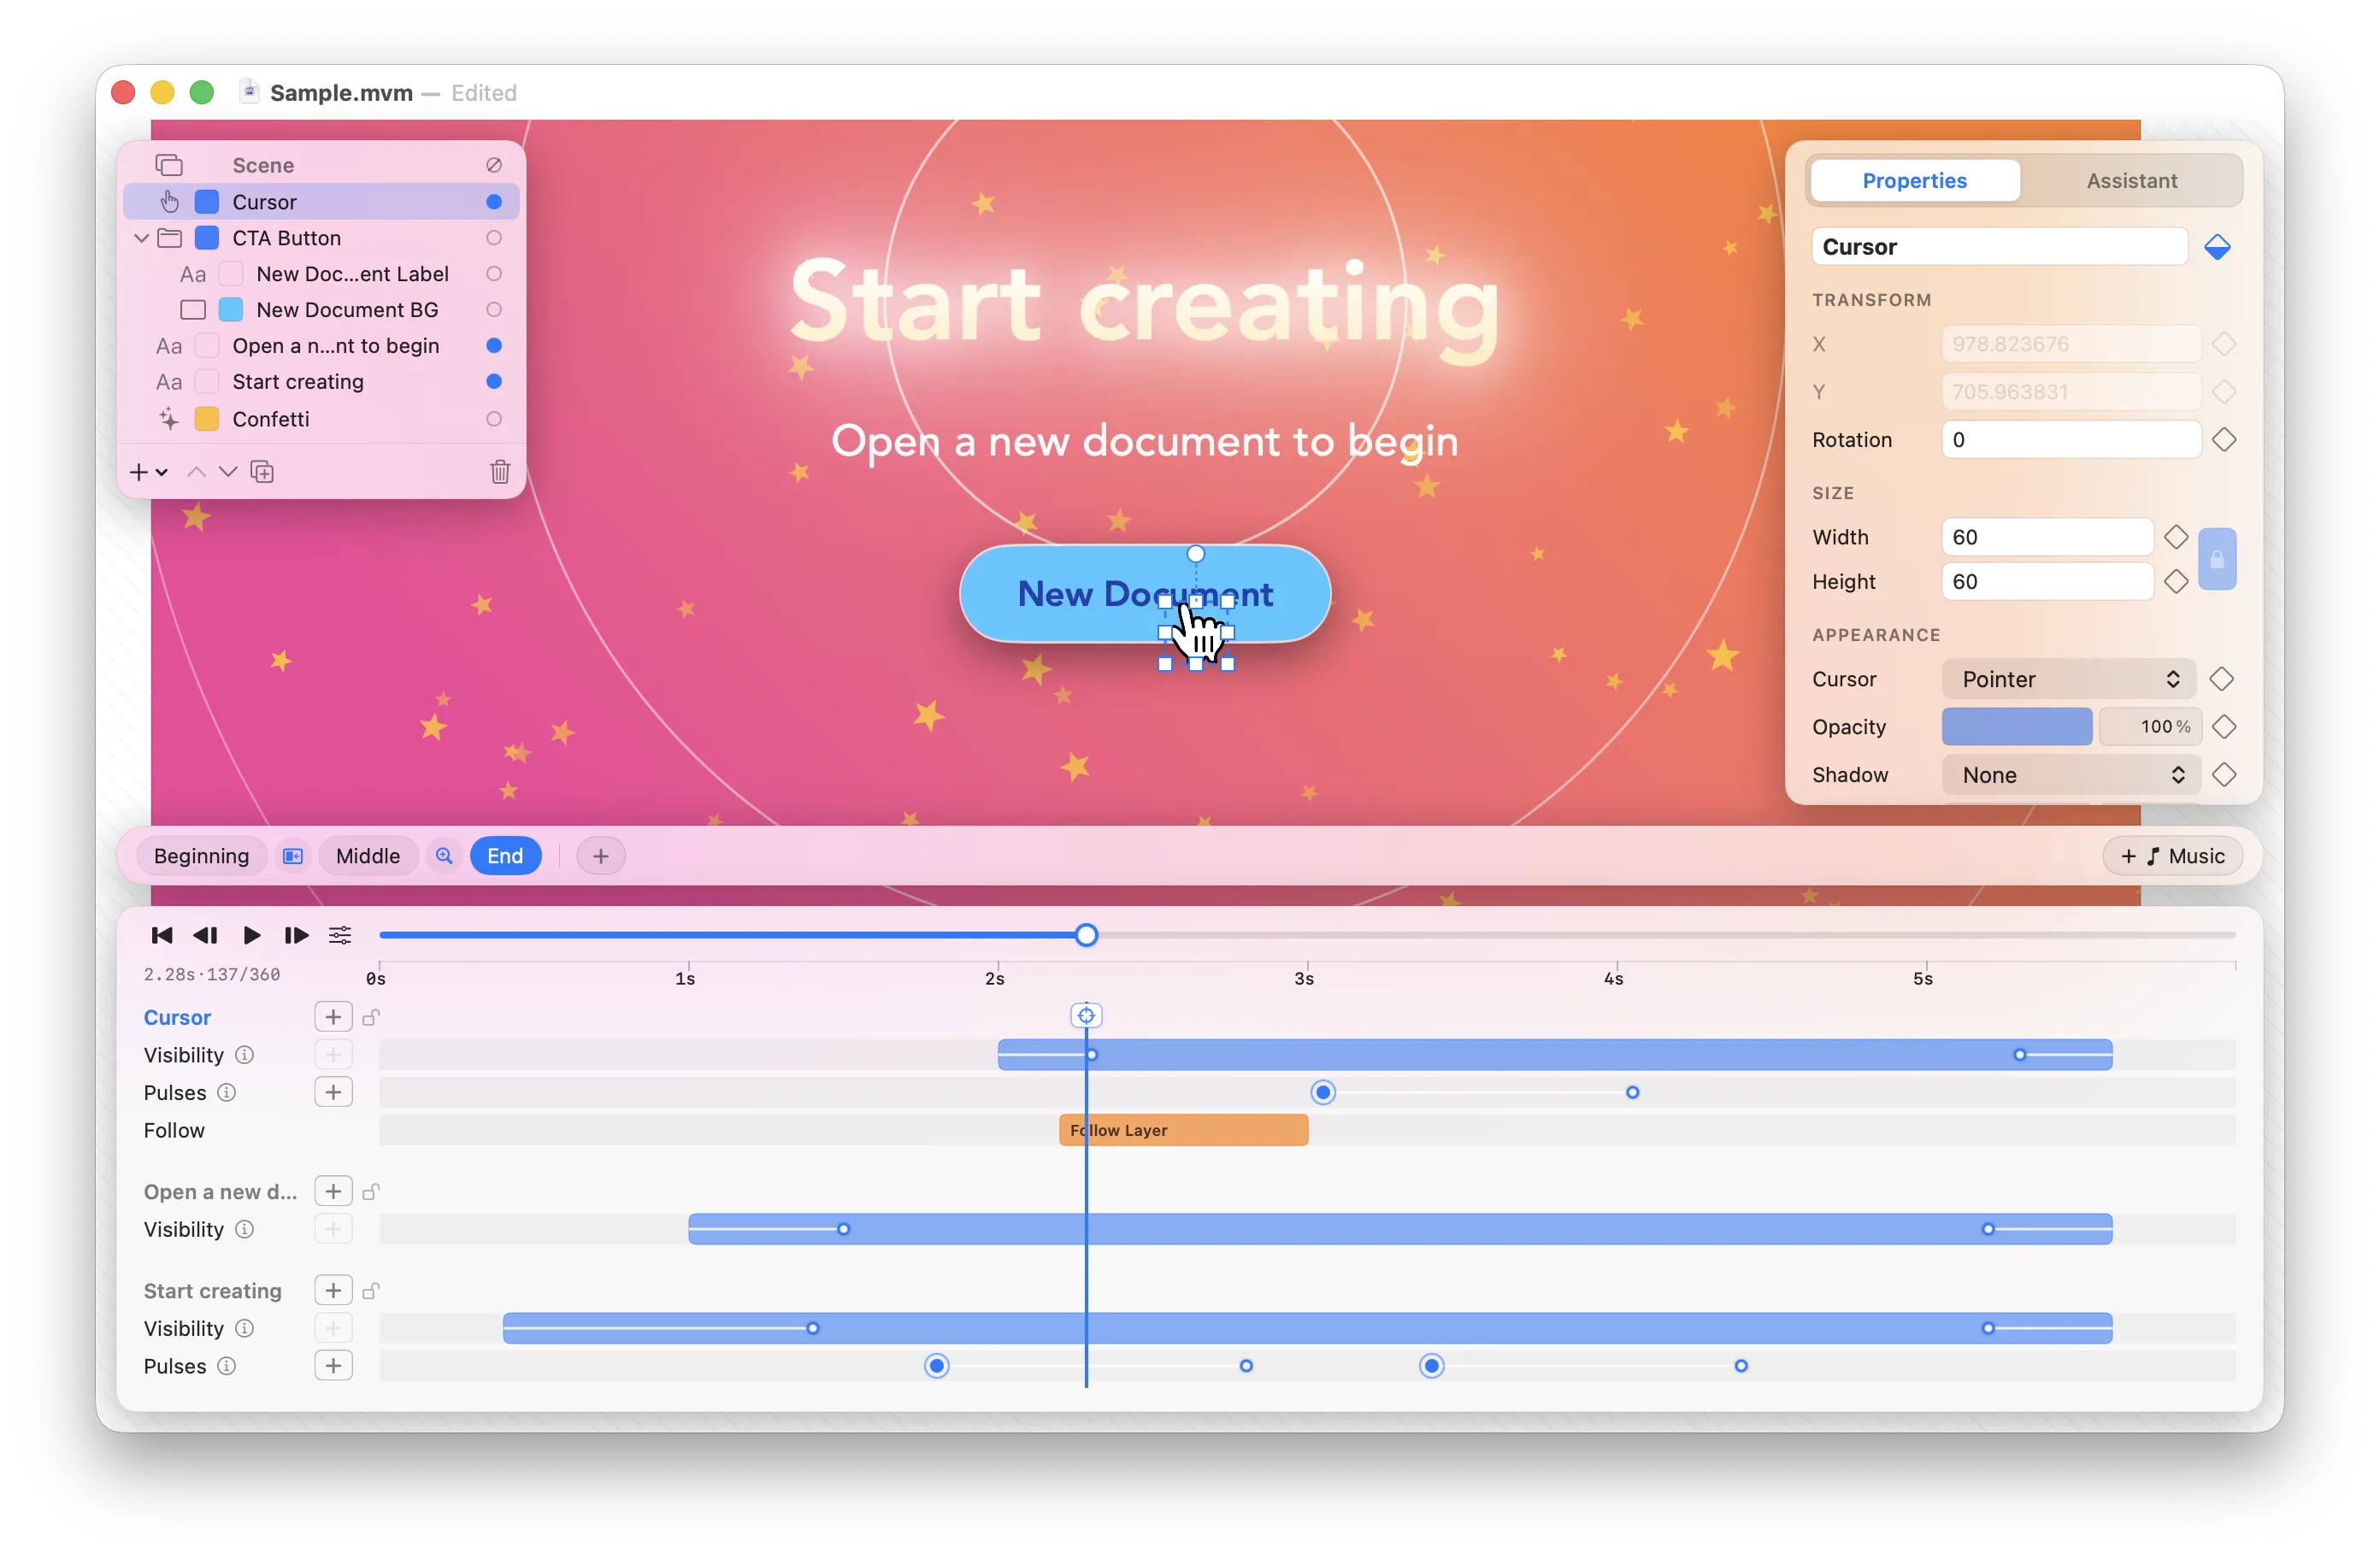The height and width of the screenshot is (1559, 2380).
Task: Click the zoom transition icon after Middle
Action: [444, 856]
